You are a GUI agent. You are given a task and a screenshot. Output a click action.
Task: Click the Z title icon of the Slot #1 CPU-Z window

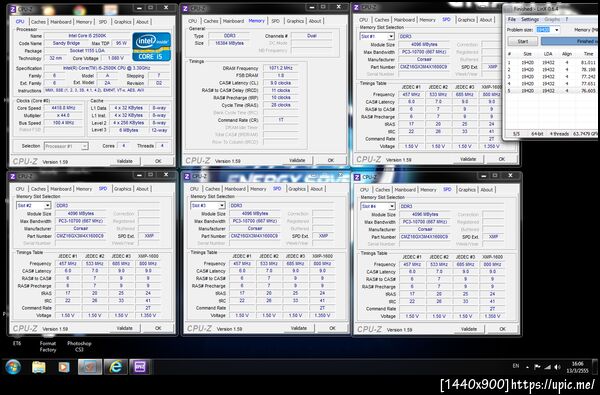coord(357,7)
